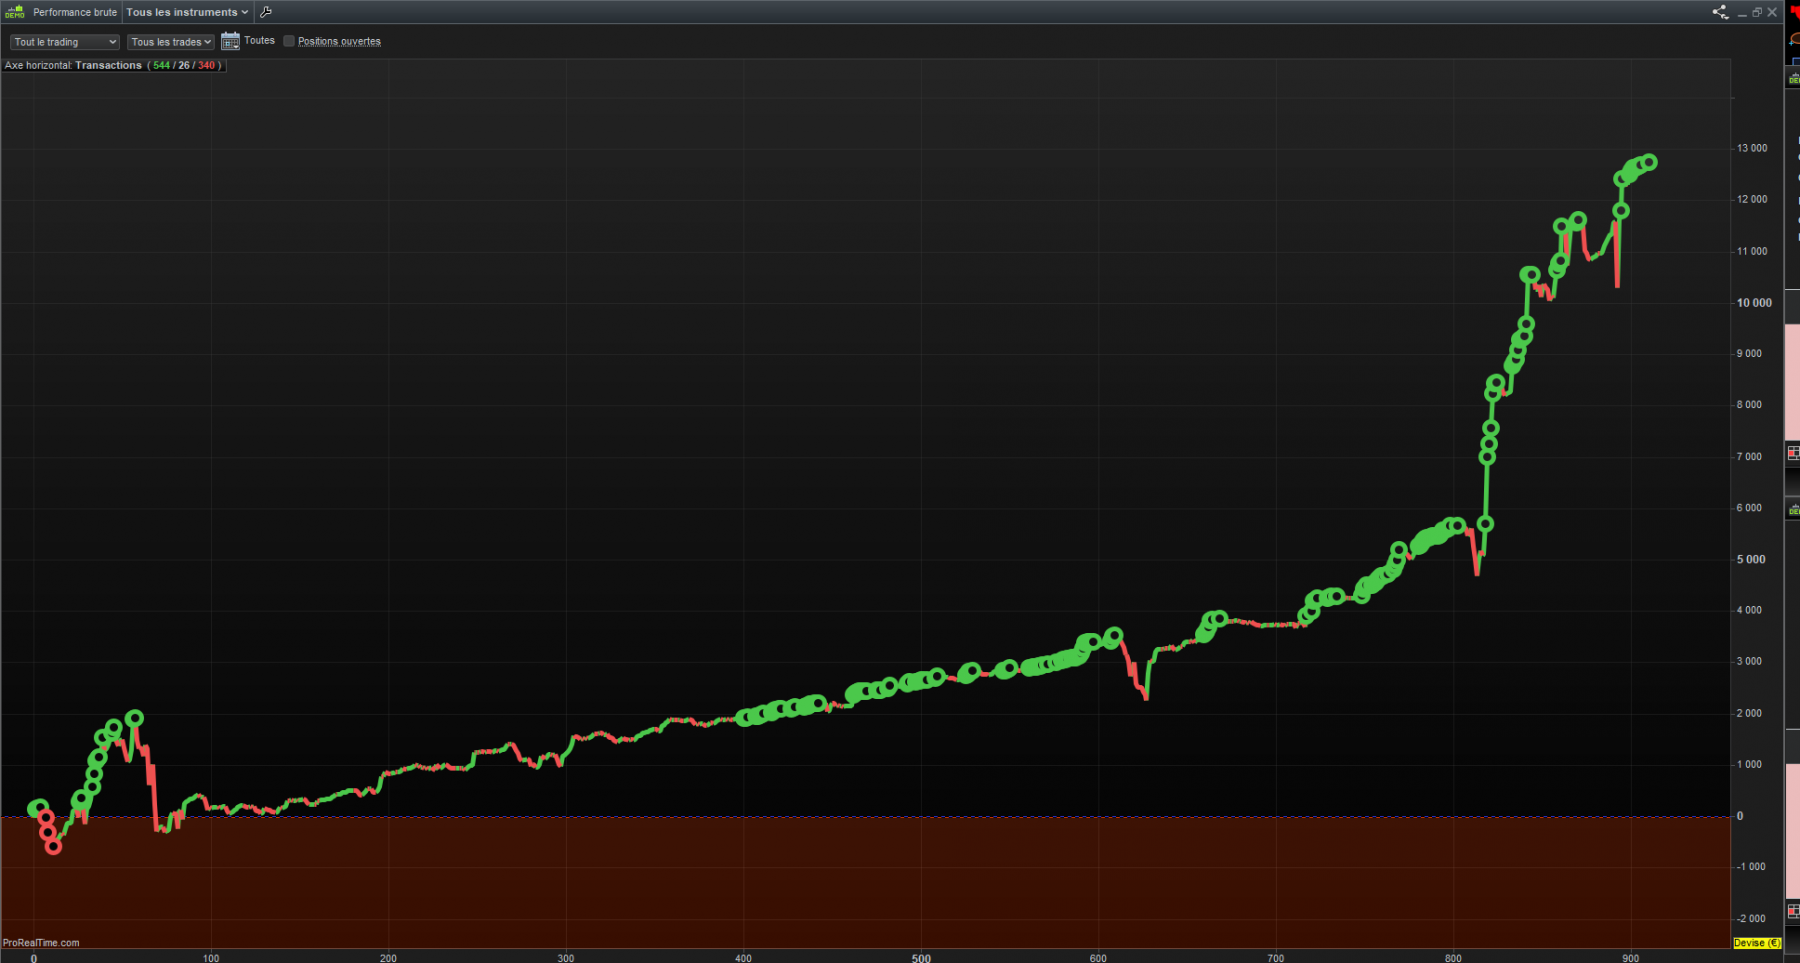Select the highest green trade marker
1800x963 pixels.
pos(1649,162)
